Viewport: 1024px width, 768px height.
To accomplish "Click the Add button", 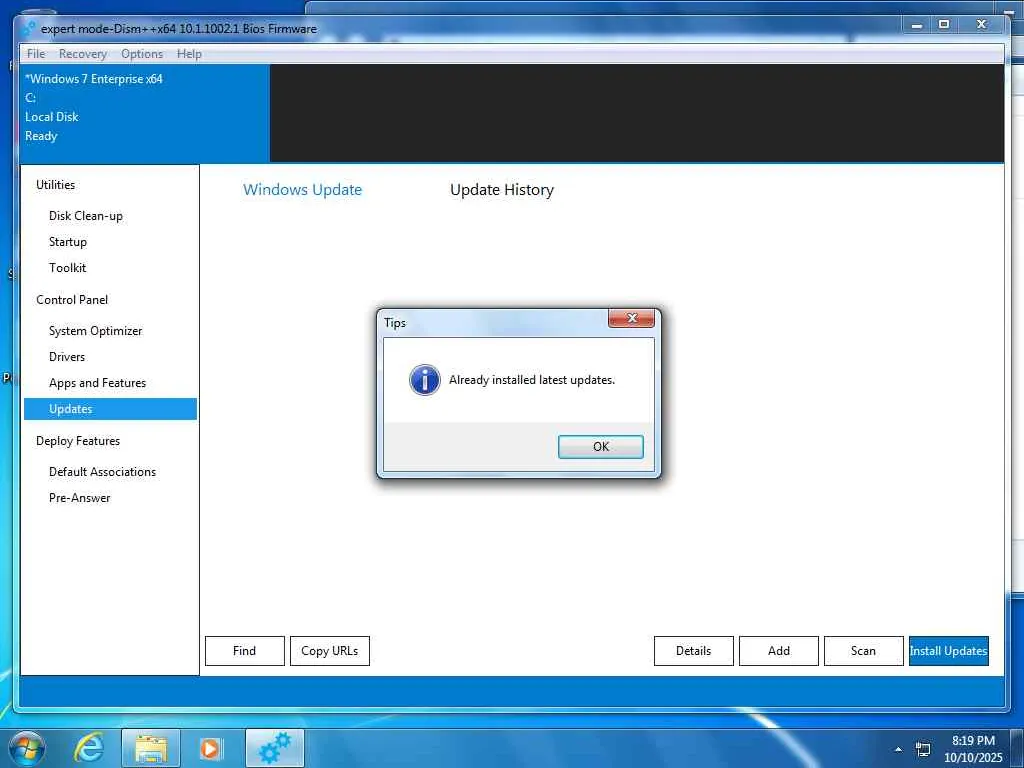I will [778, 650].
